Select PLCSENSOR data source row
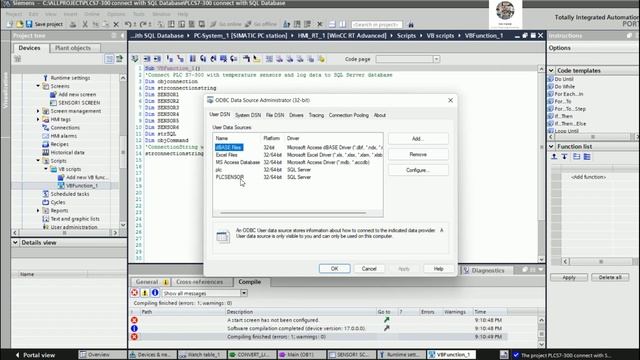Screen dimensions: 640x360 click(x=298, y=177)
